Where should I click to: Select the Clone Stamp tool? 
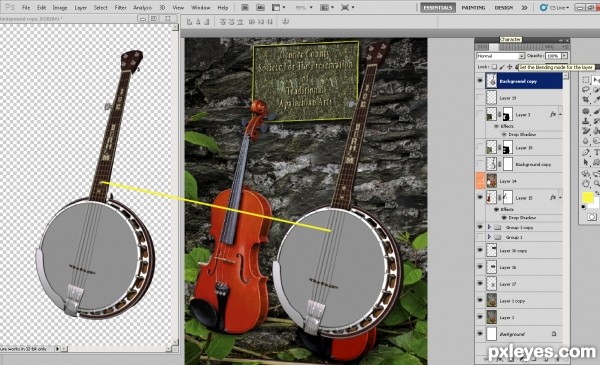pos(586,121)
